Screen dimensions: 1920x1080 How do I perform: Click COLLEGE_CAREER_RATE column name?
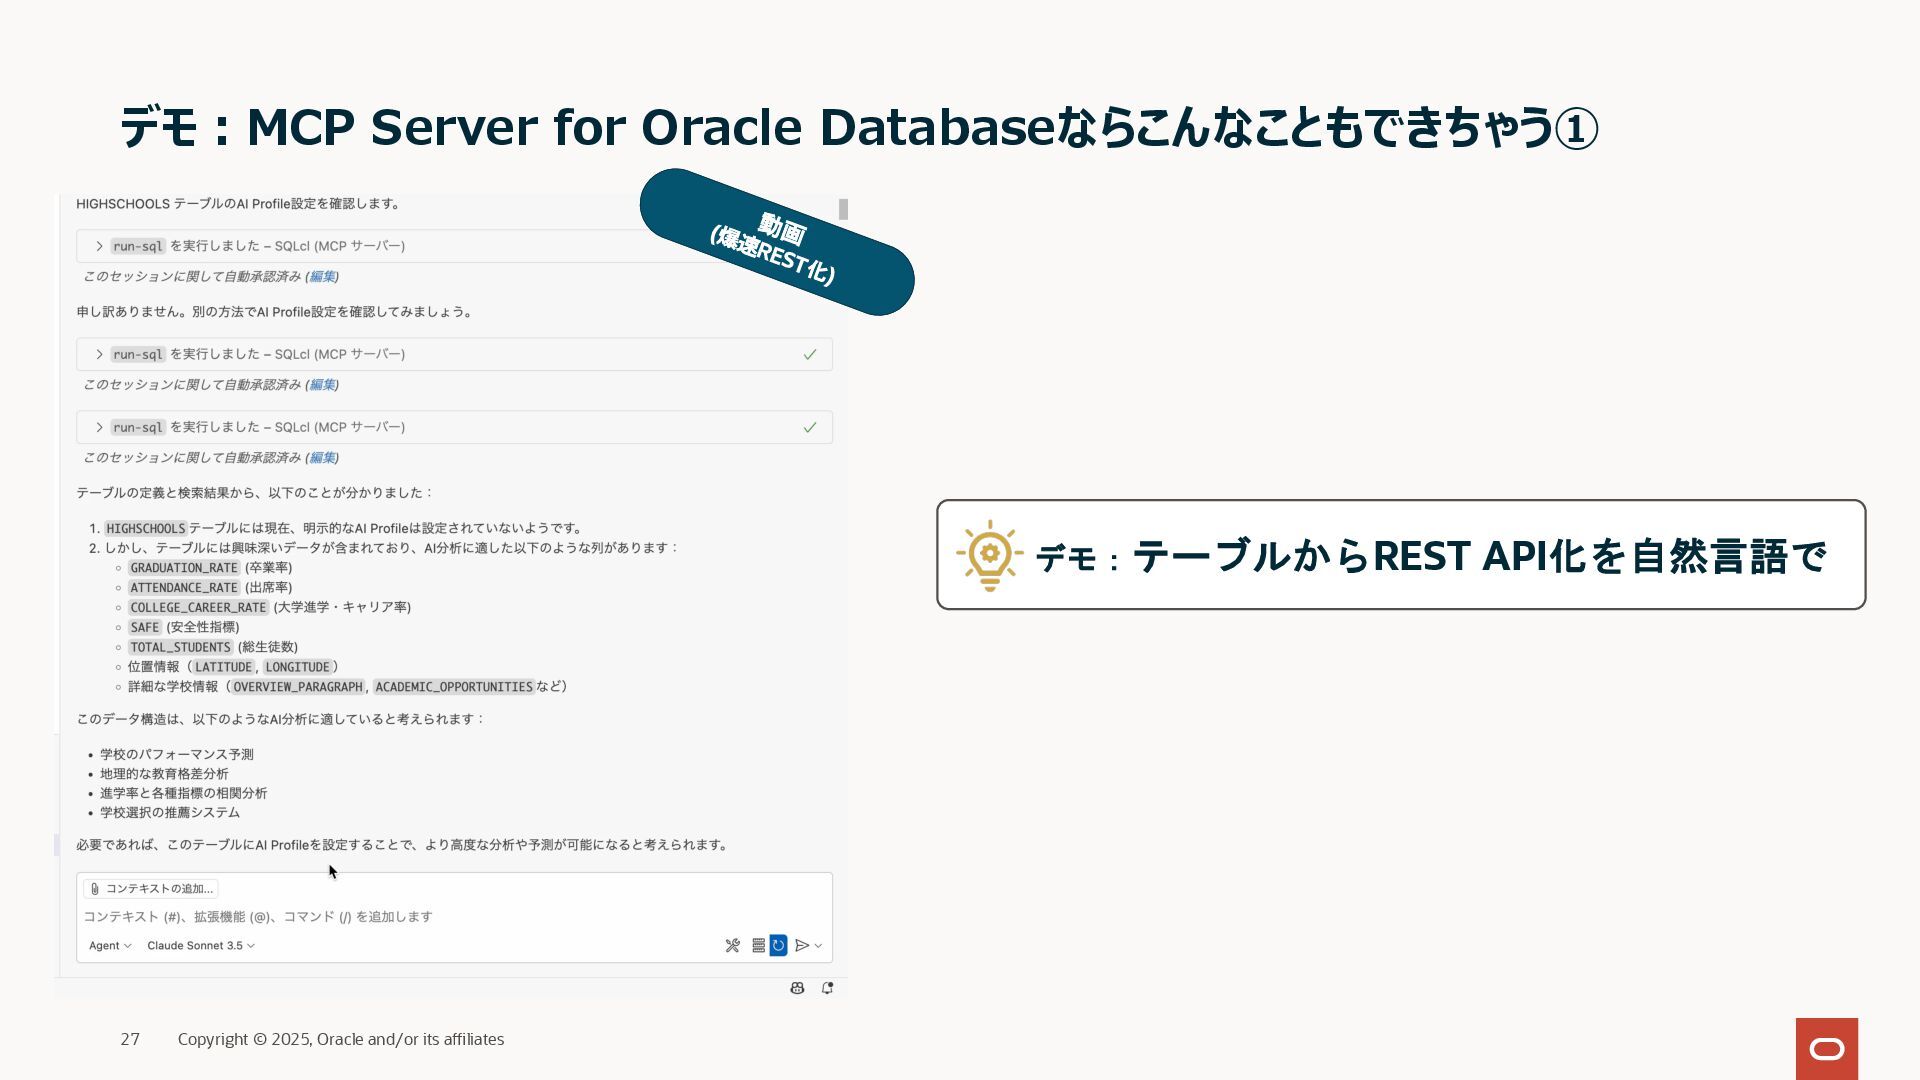click(x=198, y=607)
